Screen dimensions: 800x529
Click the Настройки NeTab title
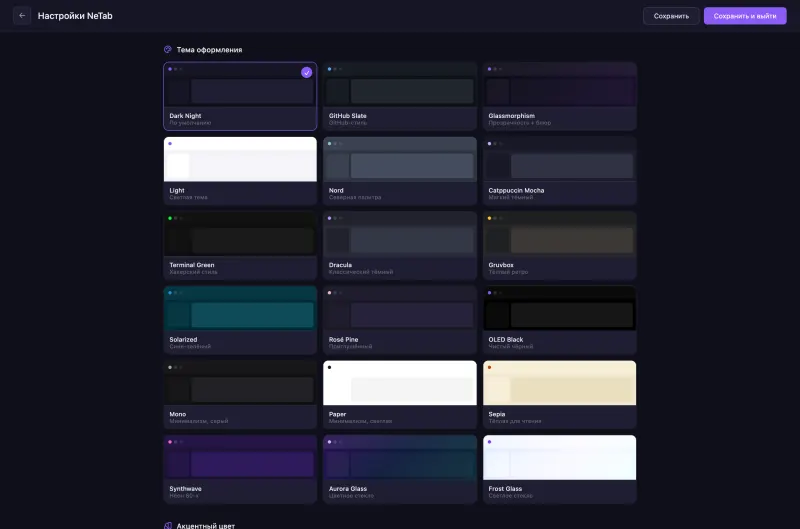pyautogui.click(x=75, y=16)
